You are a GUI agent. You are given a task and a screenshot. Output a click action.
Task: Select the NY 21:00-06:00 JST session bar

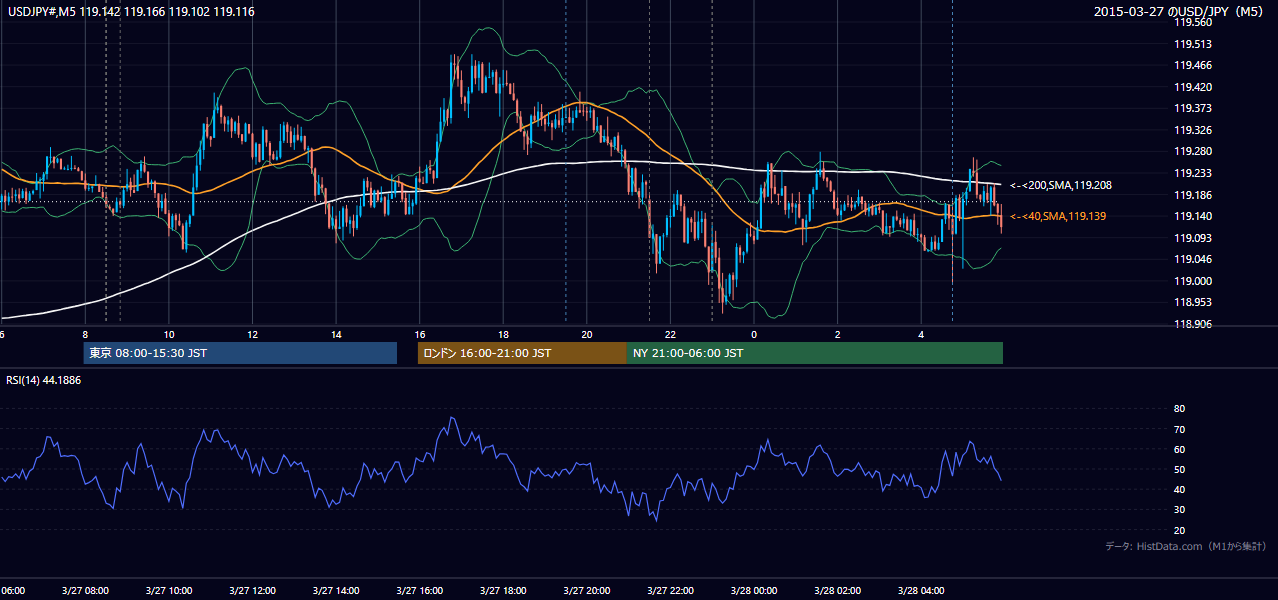815,353
